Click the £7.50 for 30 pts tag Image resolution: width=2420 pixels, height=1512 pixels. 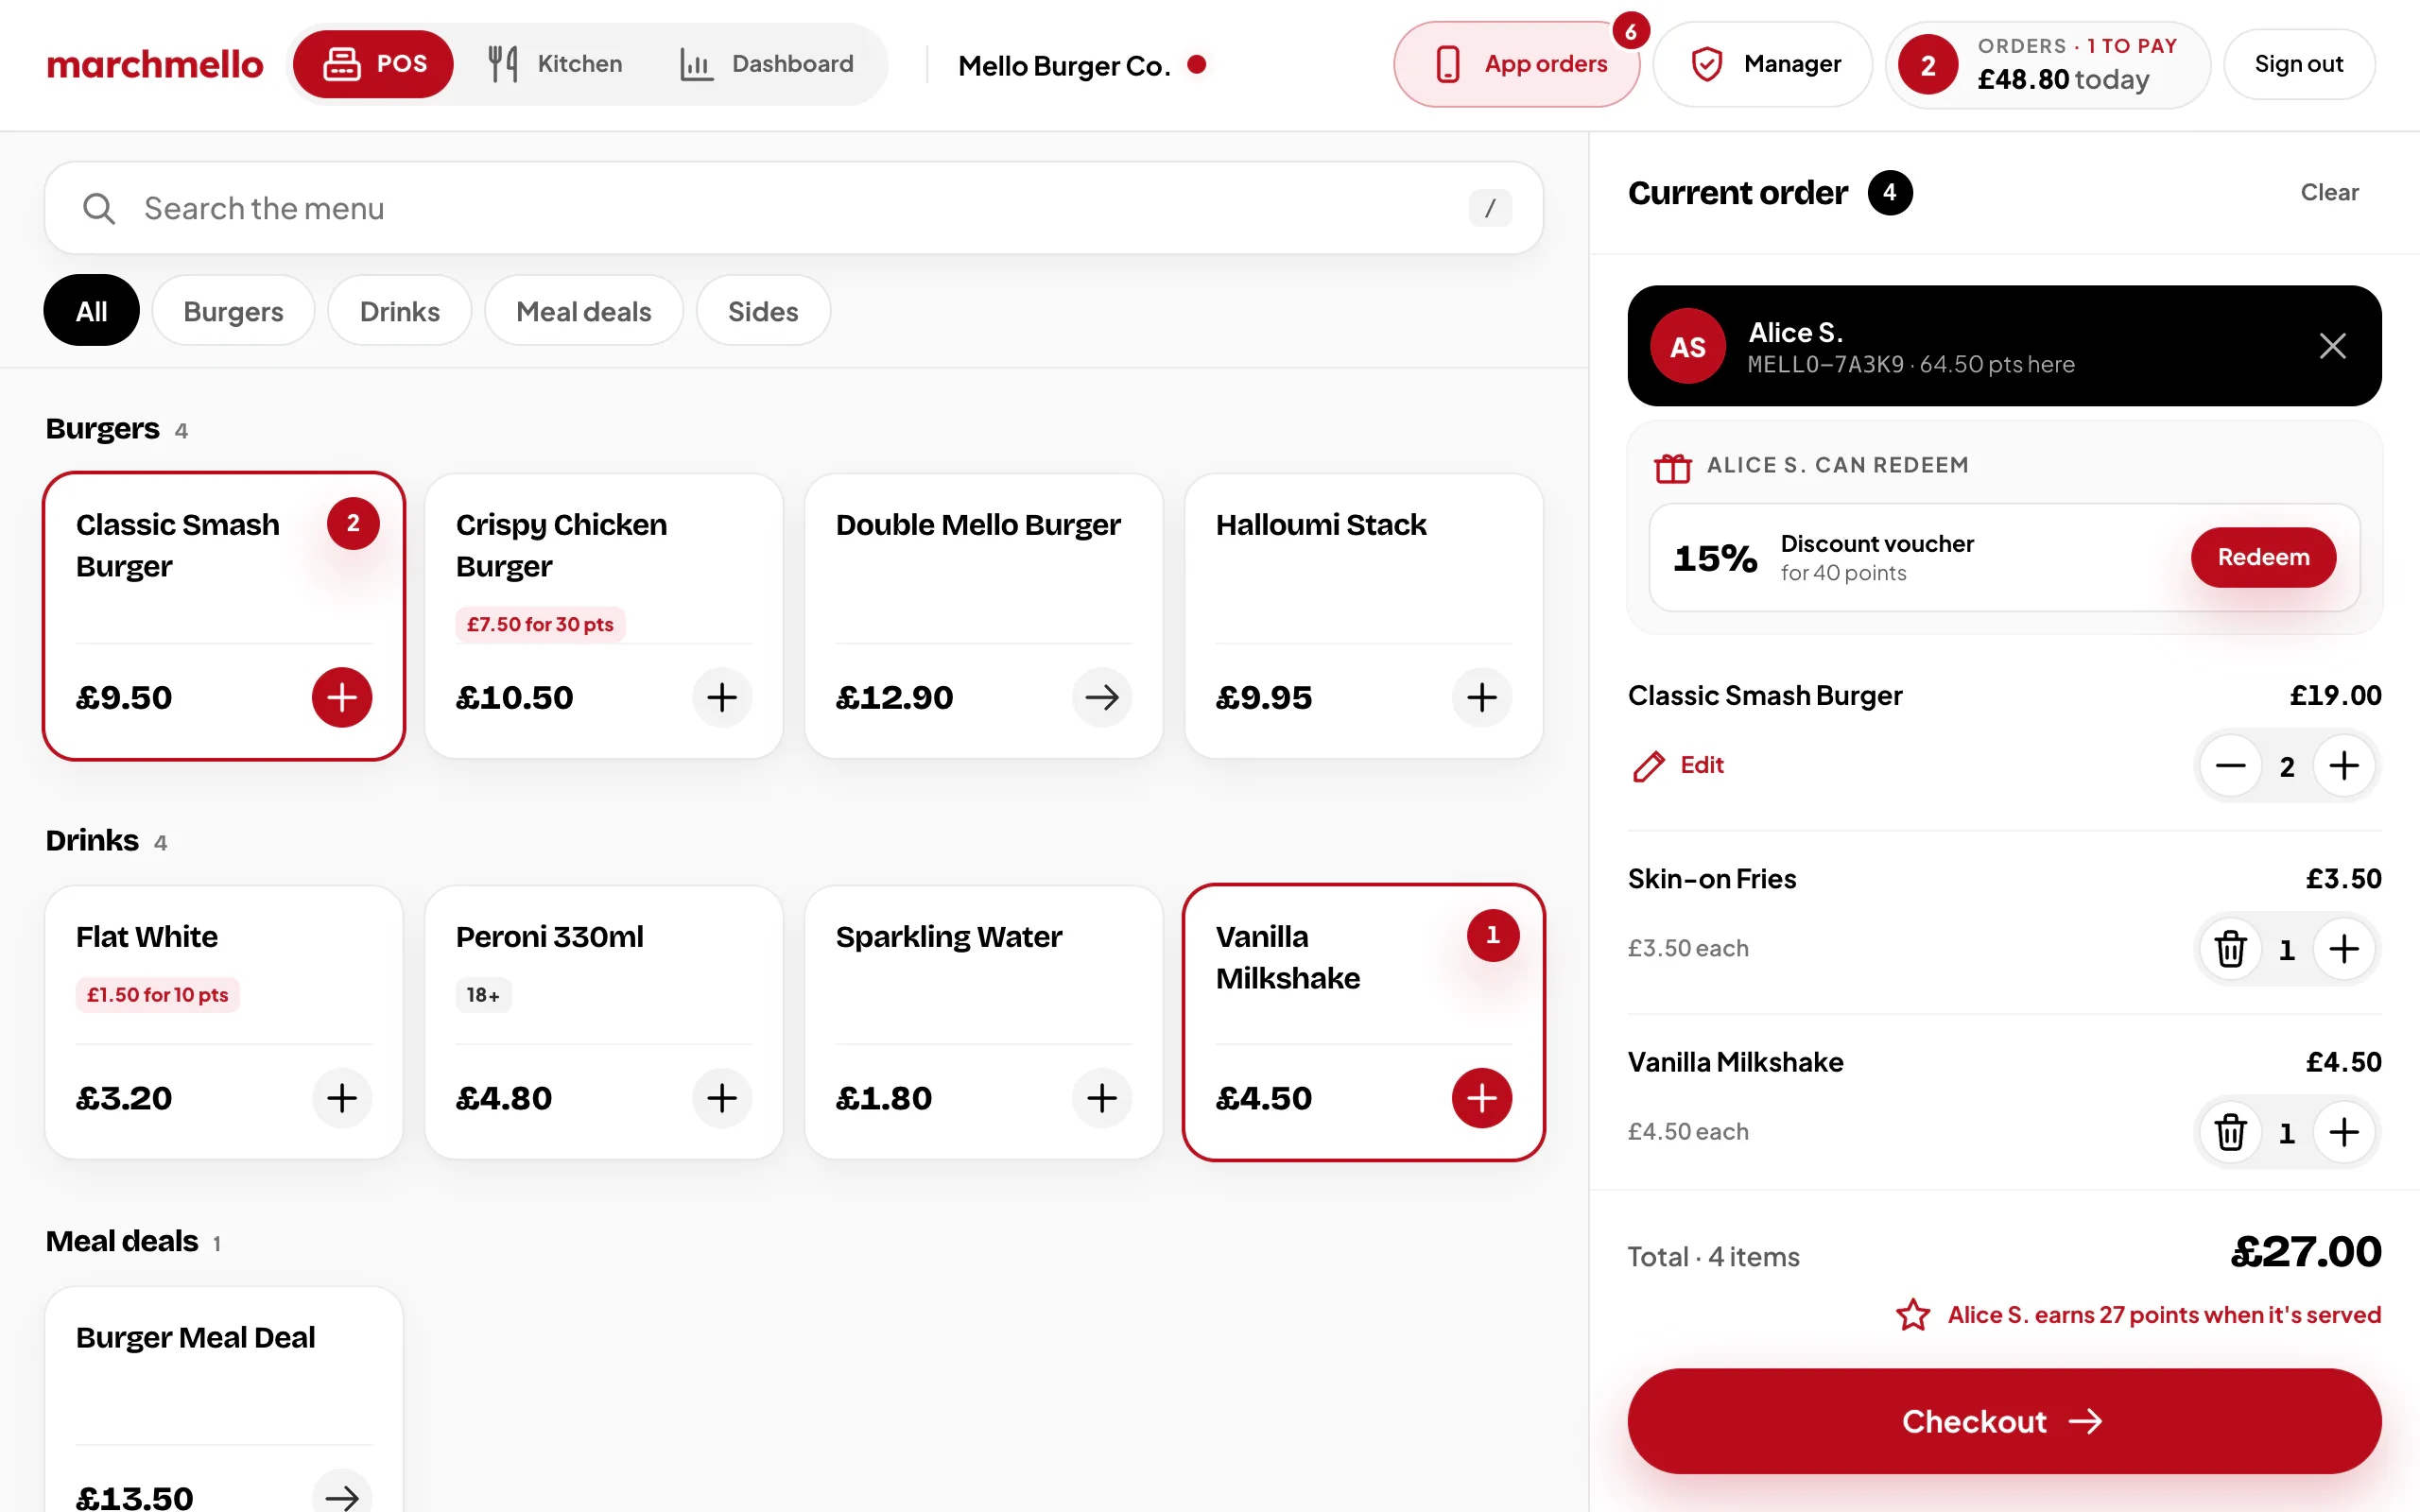540,624
